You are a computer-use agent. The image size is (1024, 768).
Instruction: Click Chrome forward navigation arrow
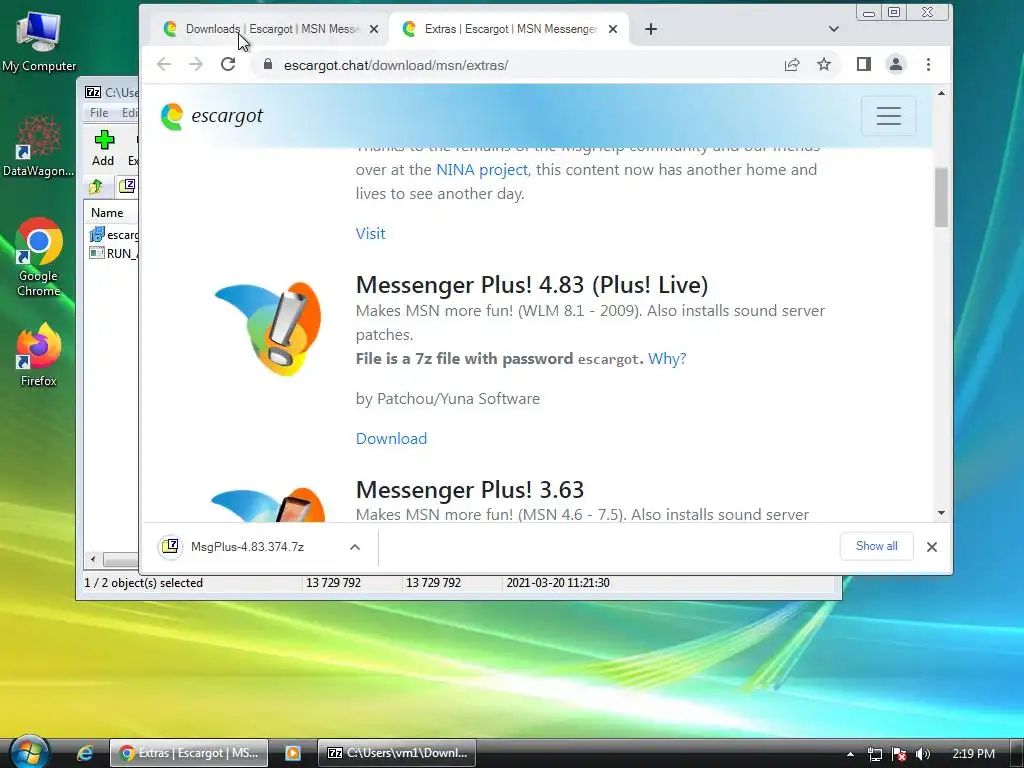(x=196, y=64)
